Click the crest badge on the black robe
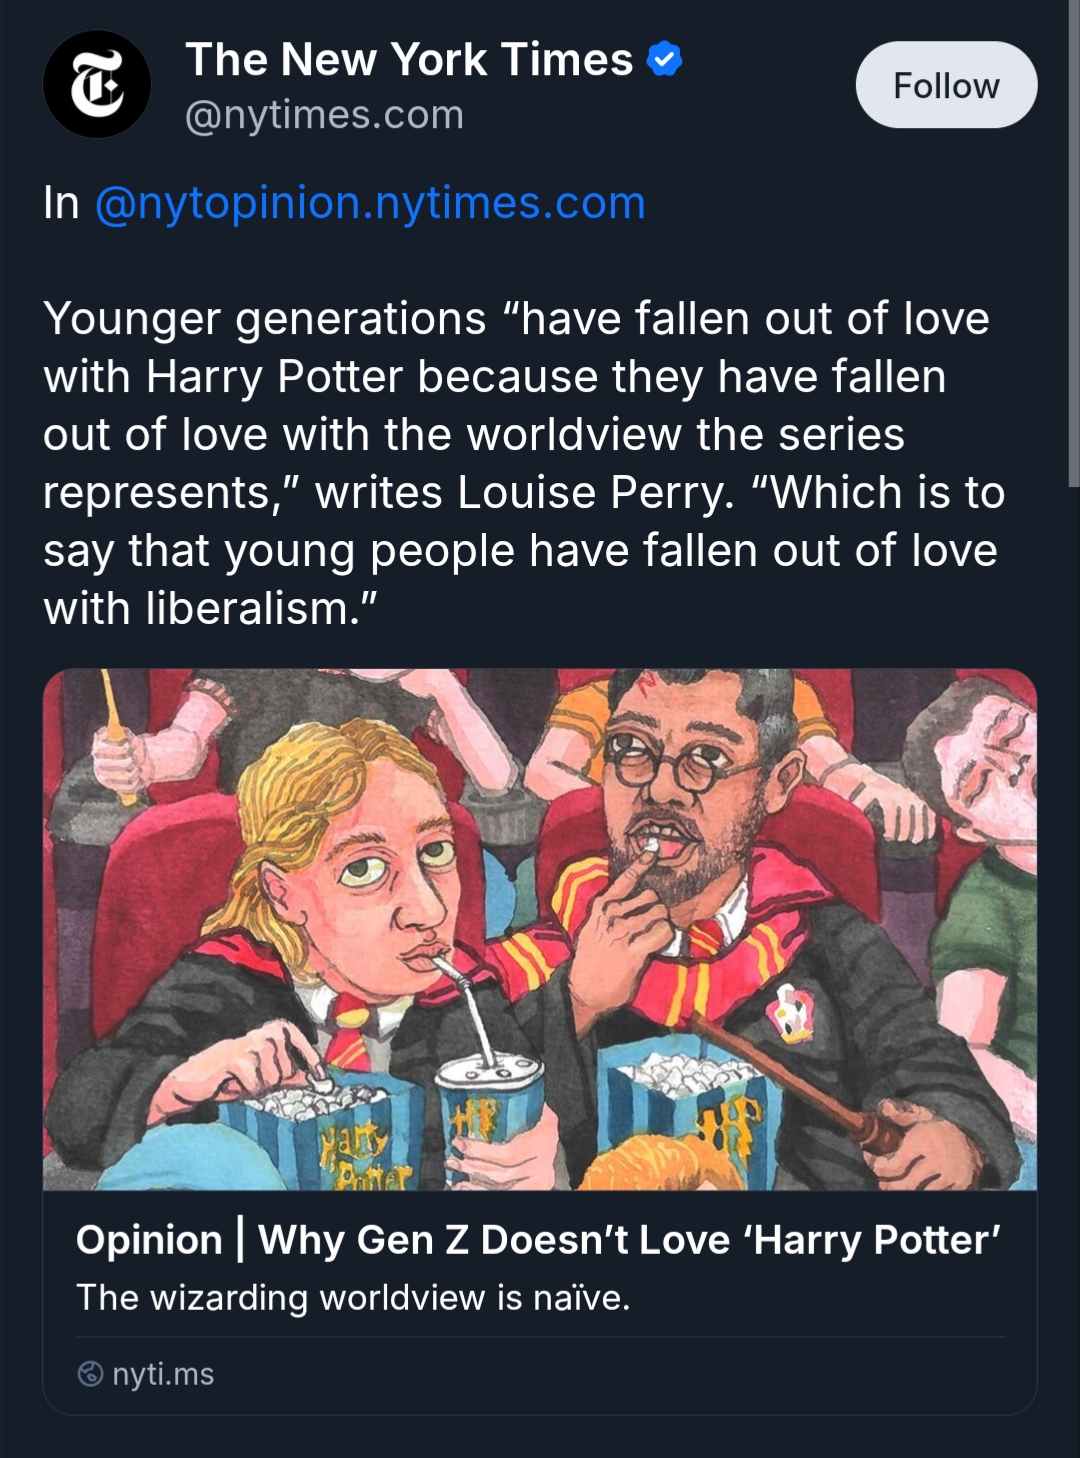This screenshot has height=1458, width=1080. pos(793,1010)
